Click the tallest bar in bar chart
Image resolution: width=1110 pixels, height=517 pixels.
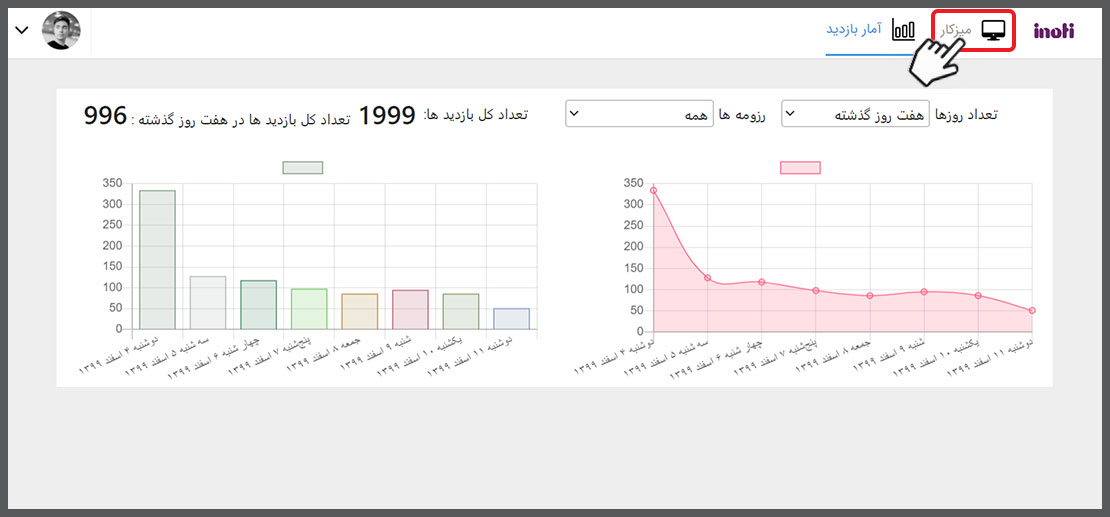click(x=157, y=260)
